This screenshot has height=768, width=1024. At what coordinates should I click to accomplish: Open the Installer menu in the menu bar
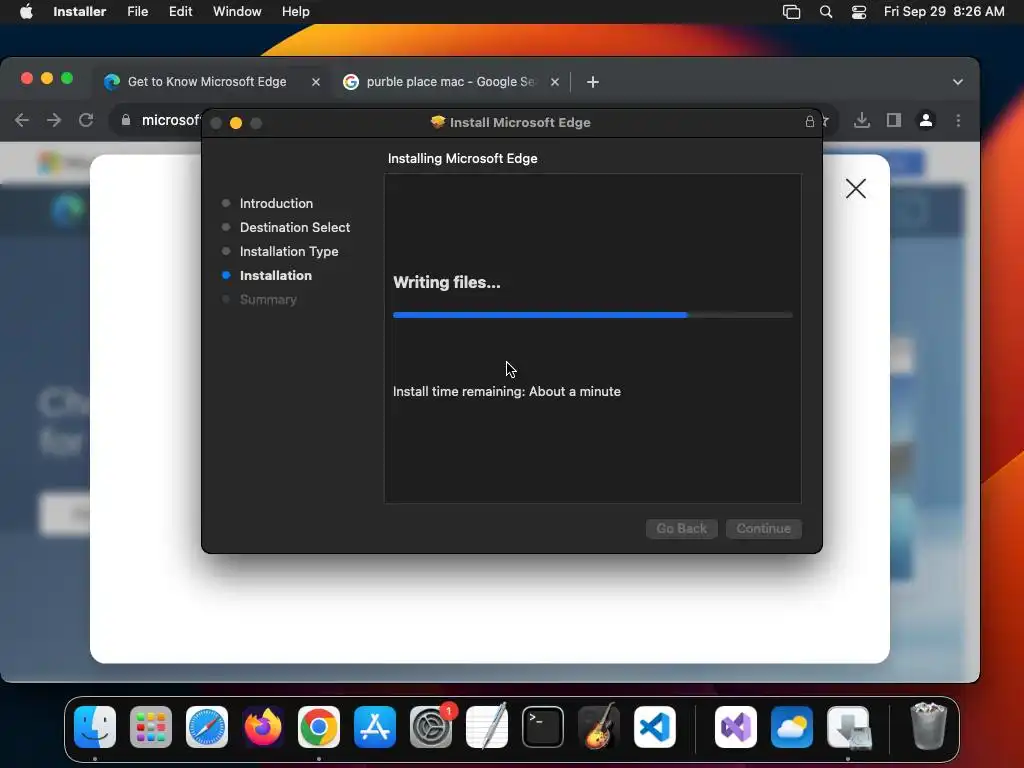[80, 12]
